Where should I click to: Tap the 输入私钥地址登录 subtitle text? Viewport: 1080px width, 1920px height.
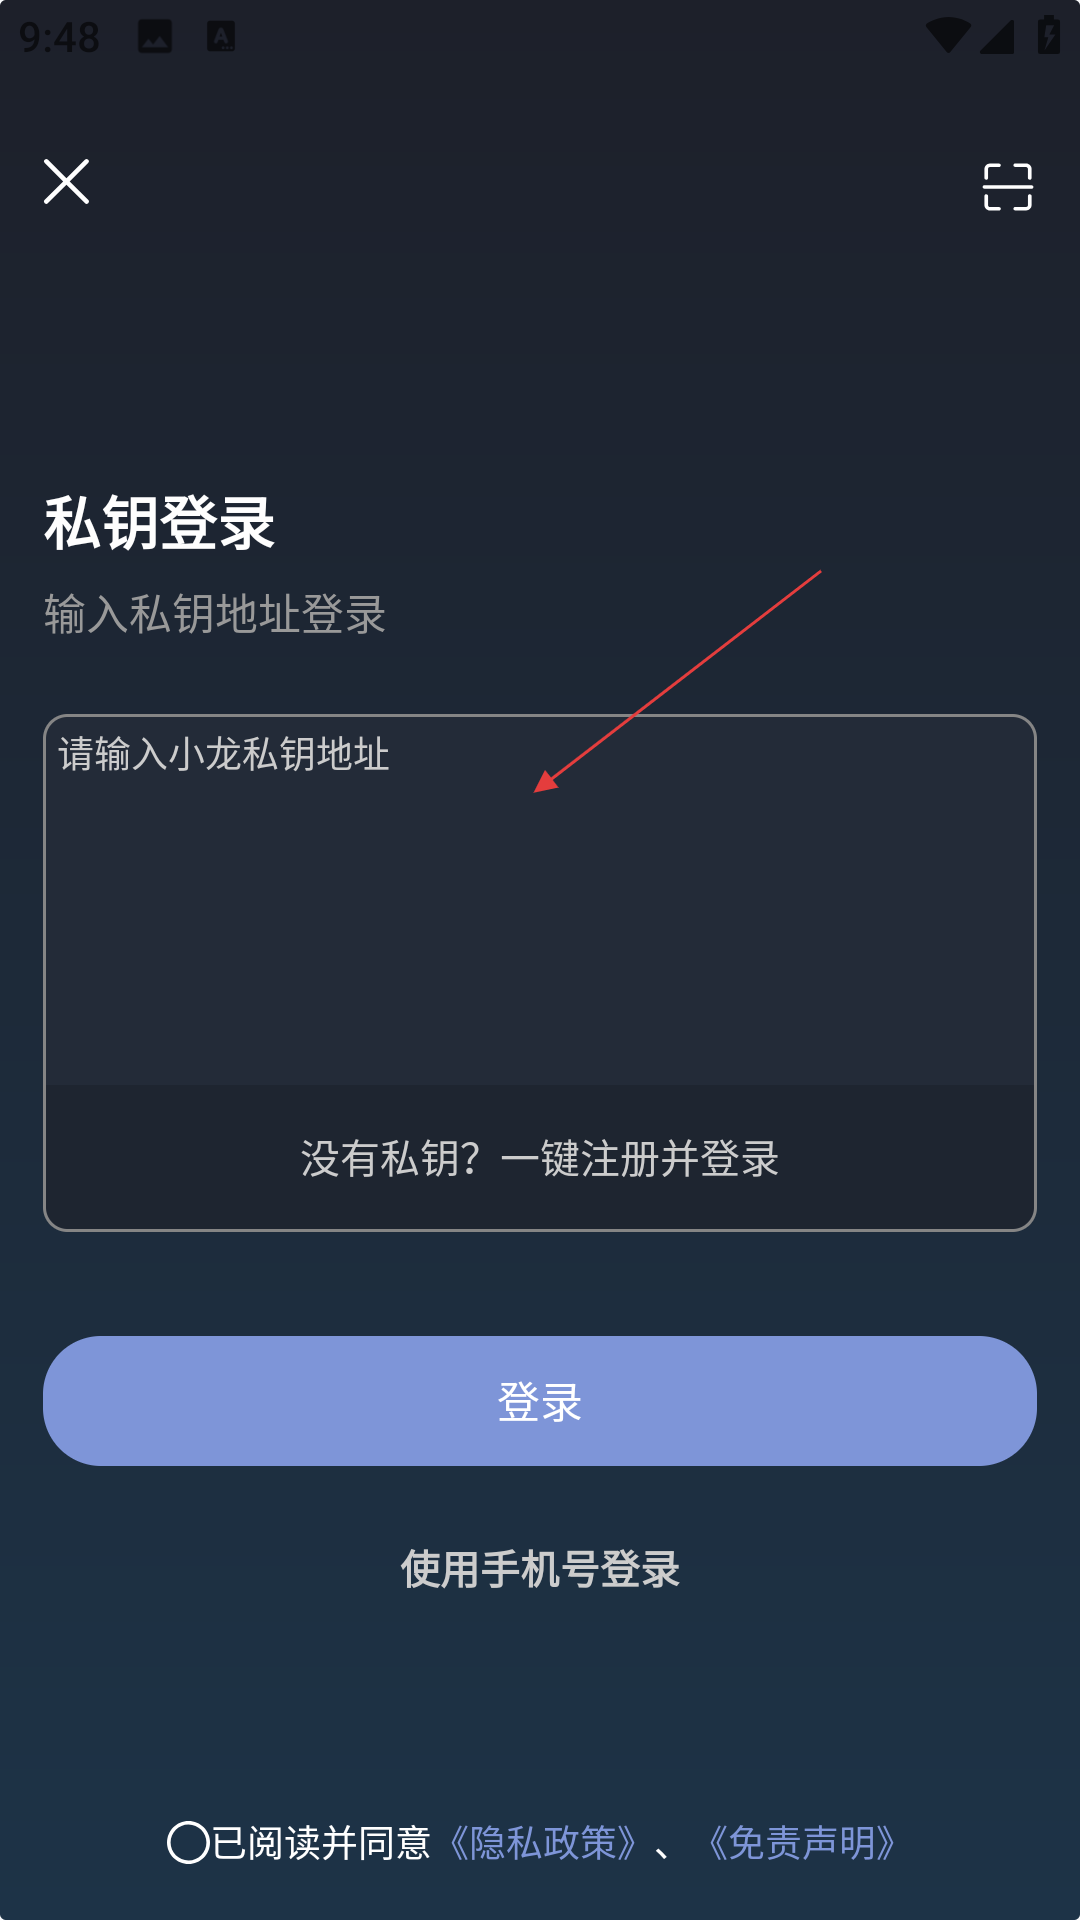pyautogui.click(x=215, y=614)
